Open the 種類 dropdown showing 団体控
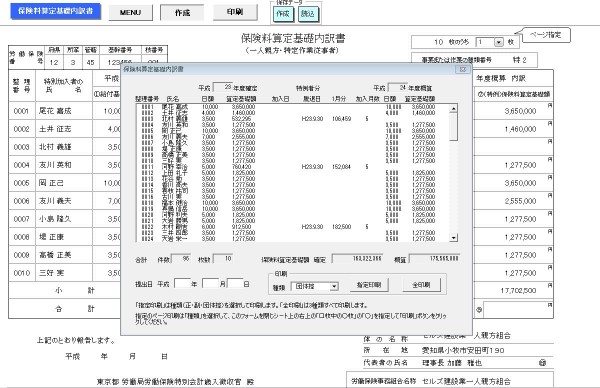This screenshot has width=600, height=388. [x=334, y=286]
